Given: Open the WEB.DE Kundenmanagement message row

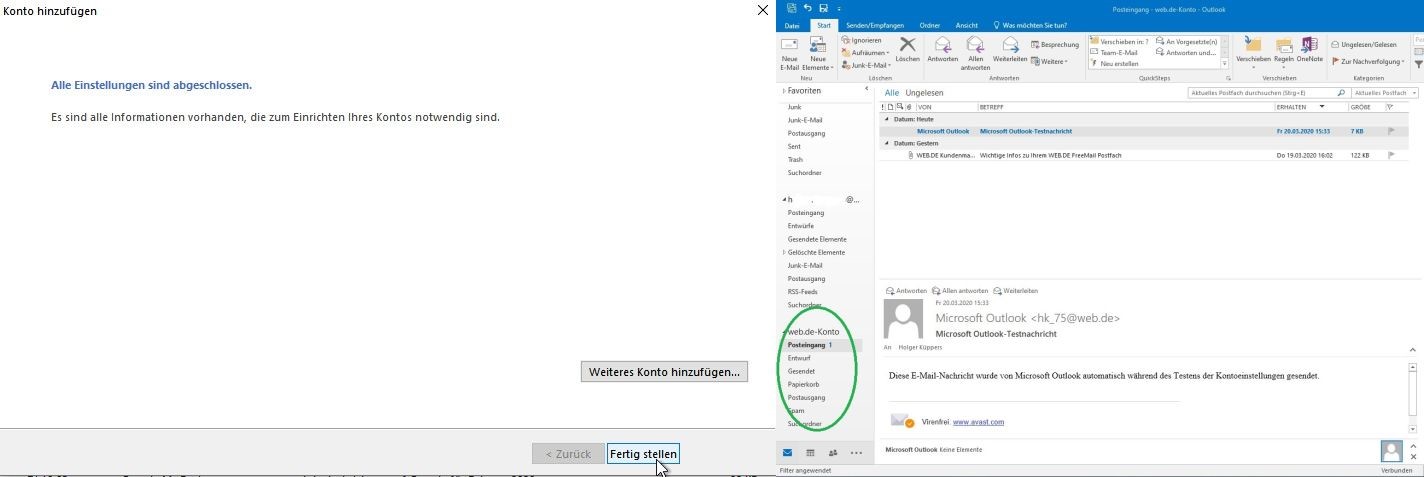Looking at the screenshot, I should pyautogui.click(x=1145, y=155).
